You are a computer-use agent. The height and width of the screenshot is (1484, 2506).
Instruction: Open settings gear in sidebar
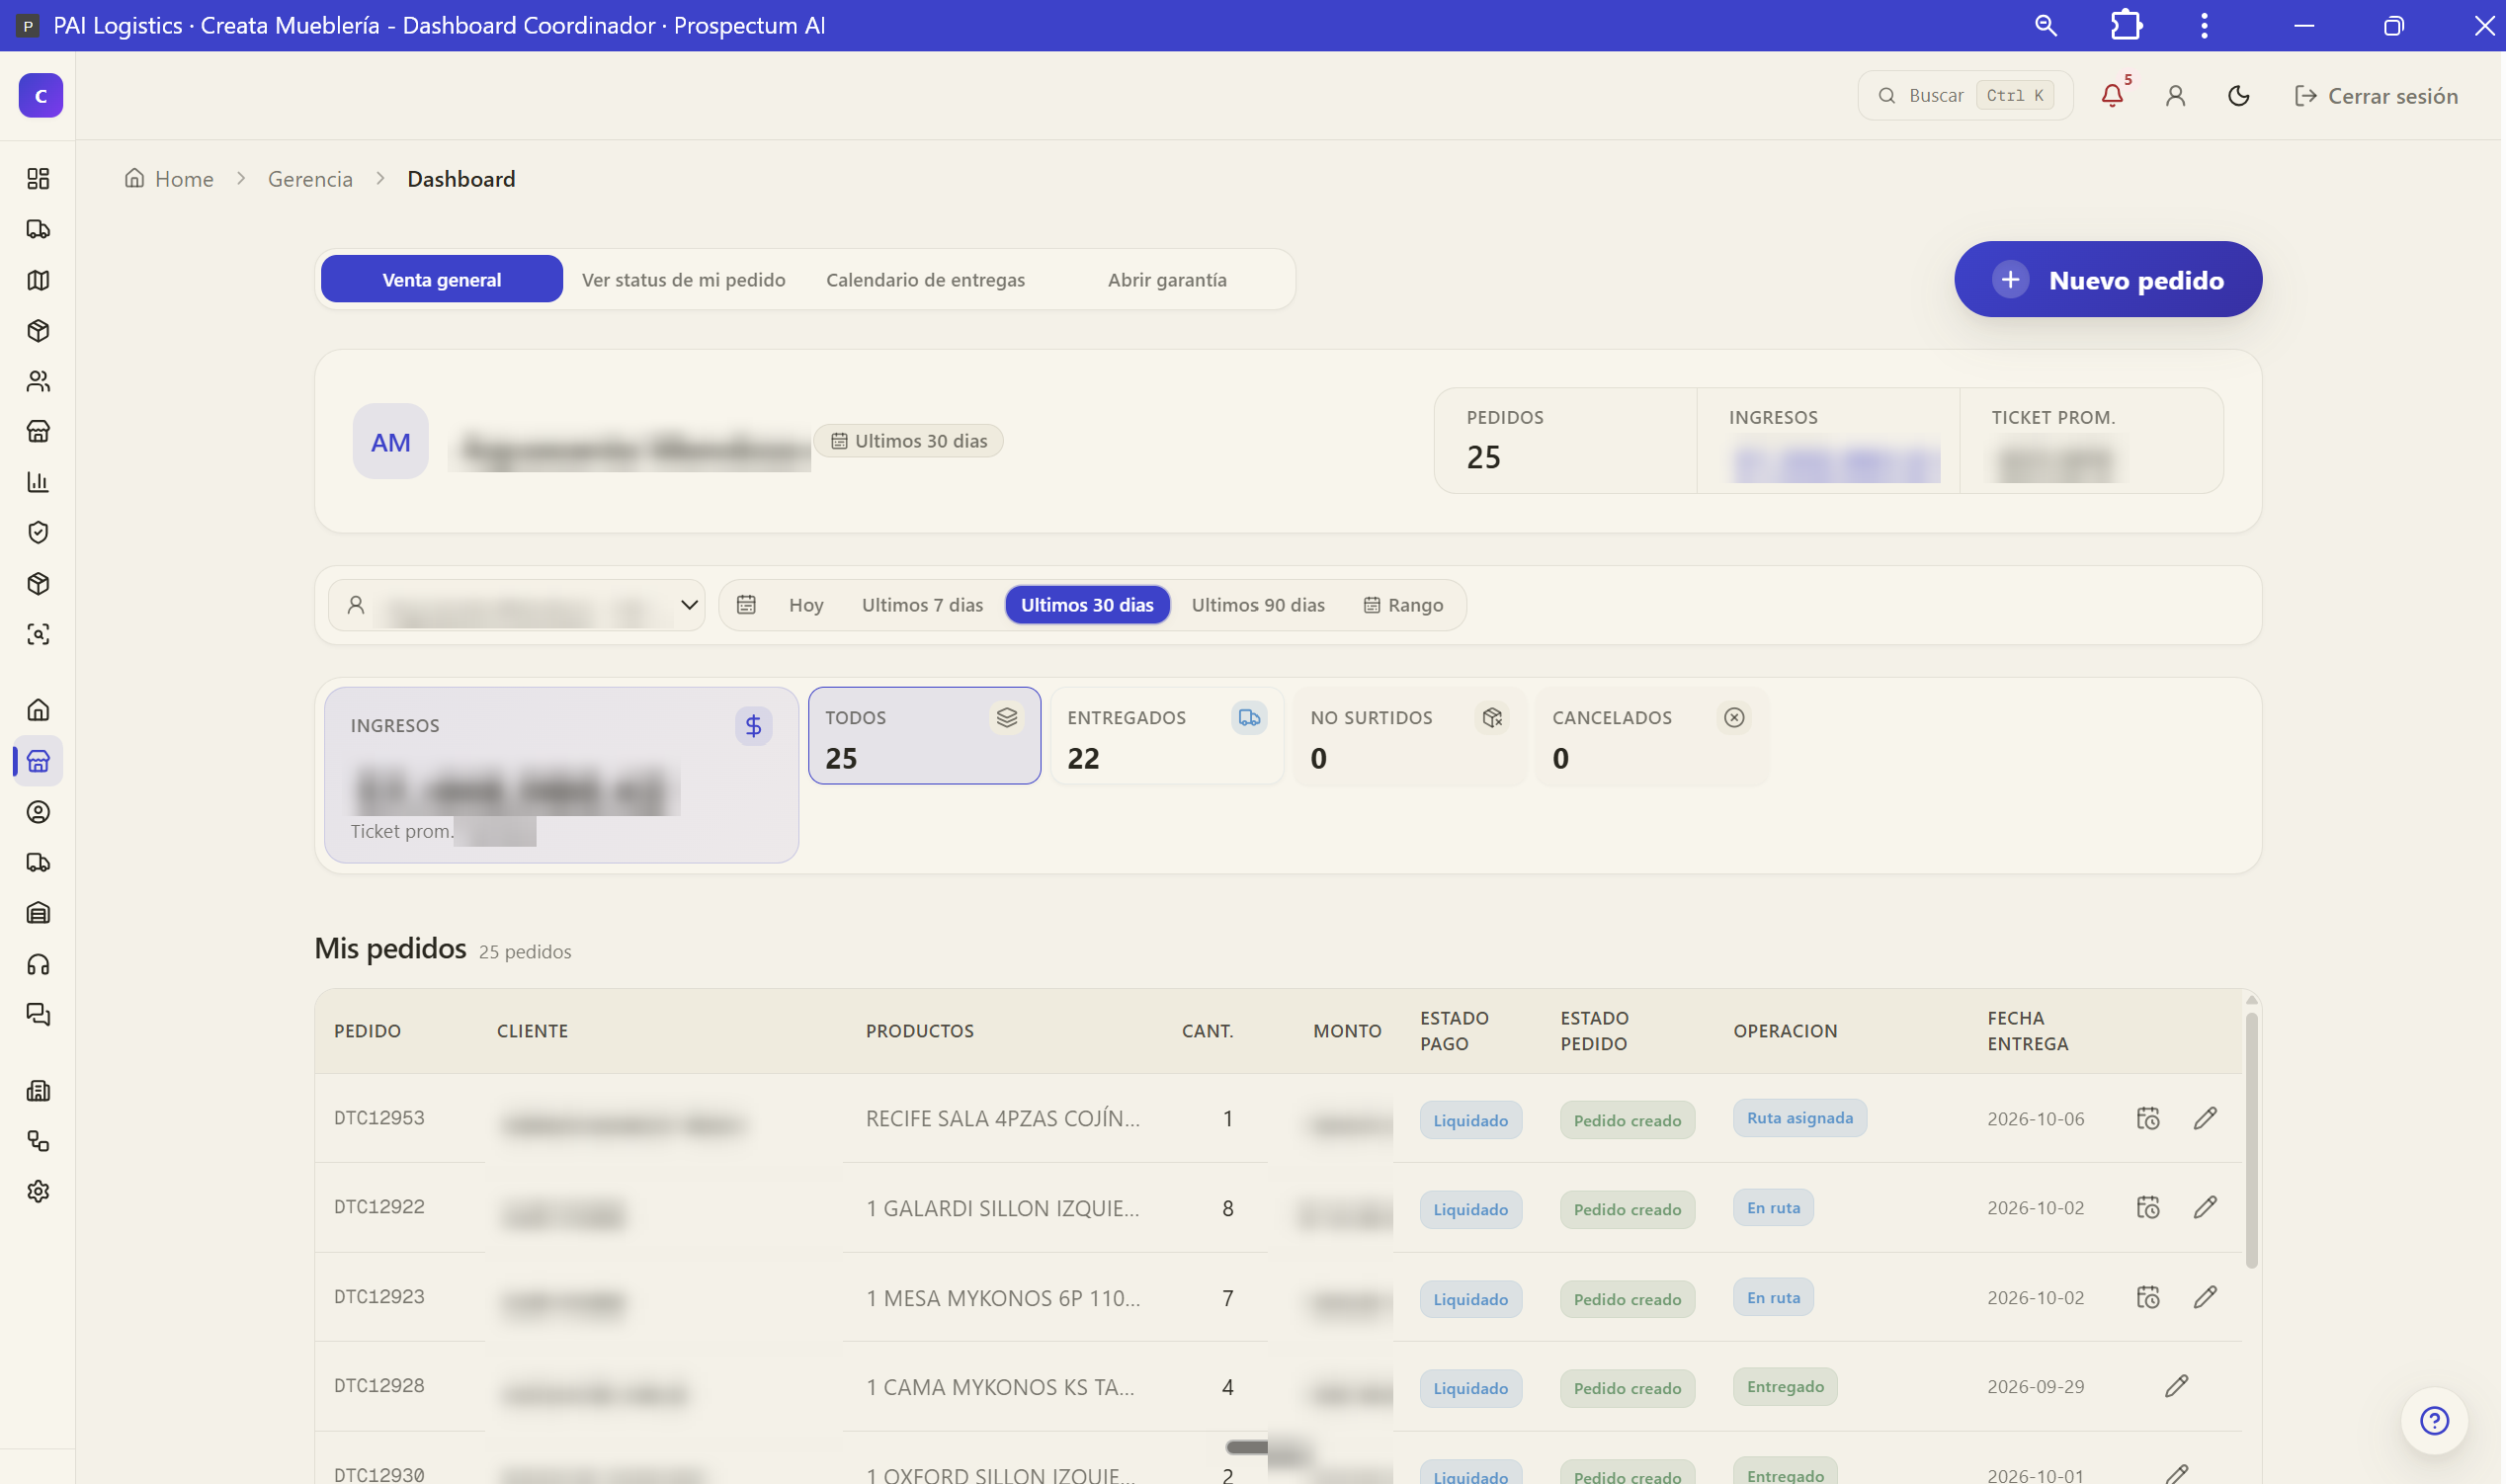[38, 1192]
